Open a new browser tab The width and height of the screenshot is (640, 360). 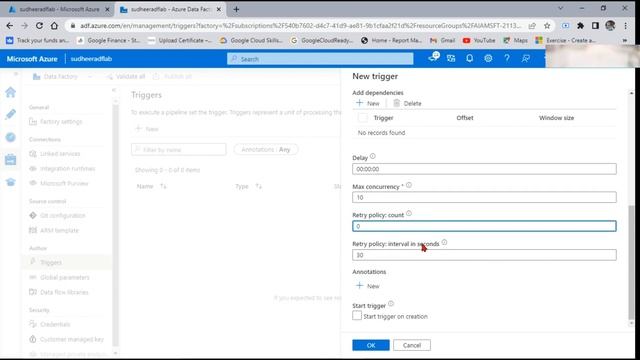236,9
